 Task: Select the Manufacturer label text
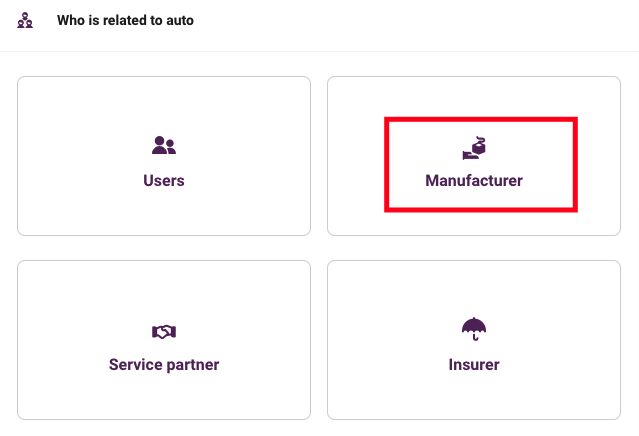[474, 181]
